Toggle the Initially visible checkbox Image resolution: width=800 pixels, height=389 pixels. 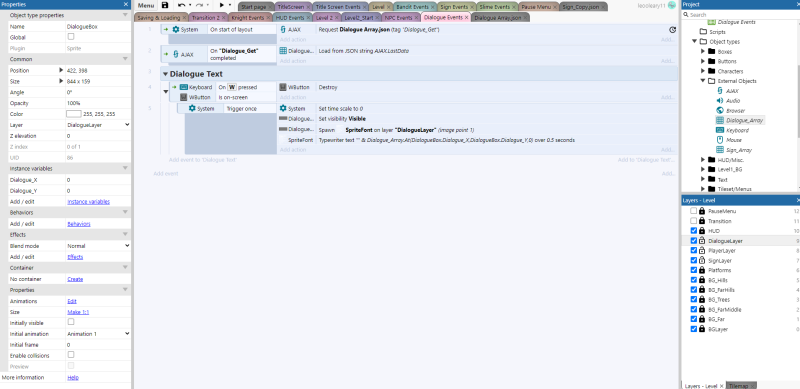(71, 322)
